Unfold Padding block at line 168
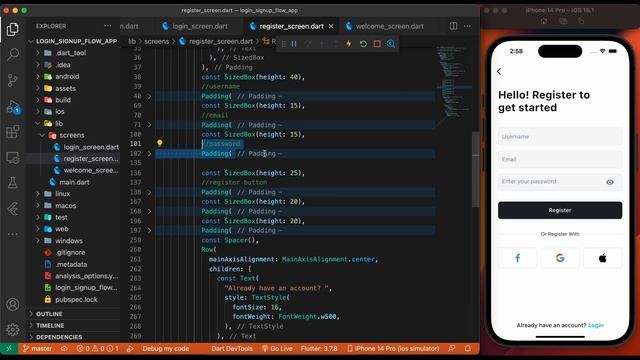 pos(149,211)
